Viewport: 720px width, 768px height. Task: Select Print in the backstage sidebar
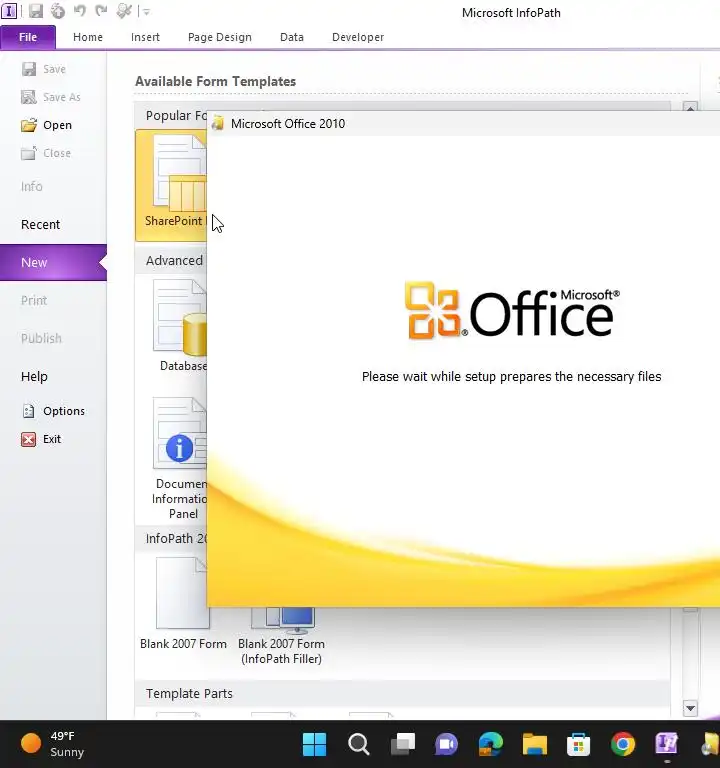click(34, 300)
